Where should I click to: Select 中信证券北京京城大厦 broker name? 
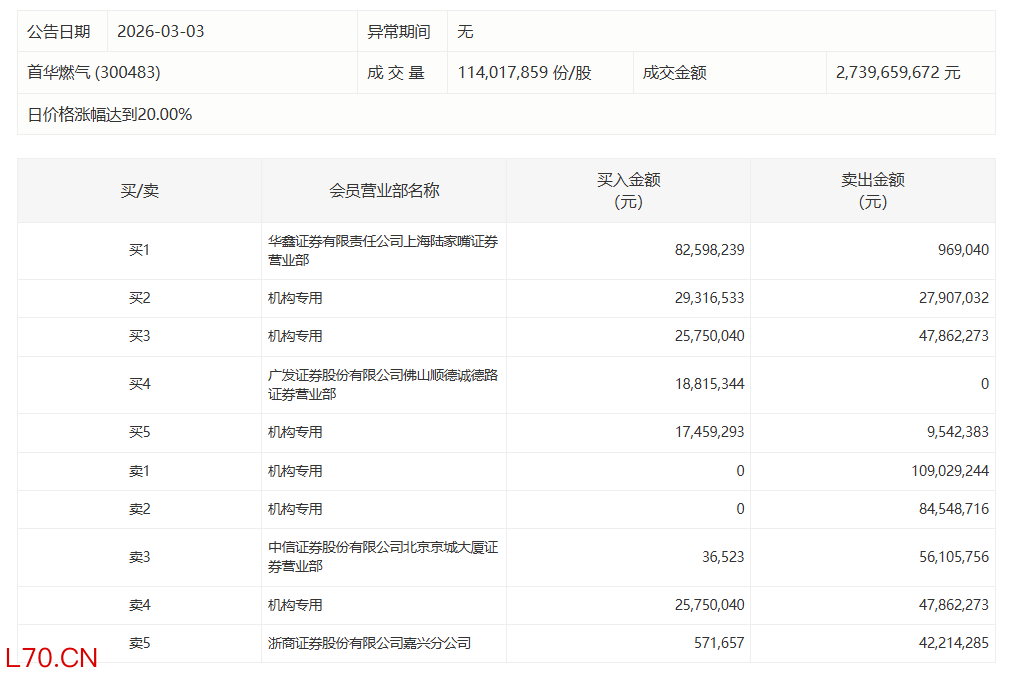tap(382, 557)
